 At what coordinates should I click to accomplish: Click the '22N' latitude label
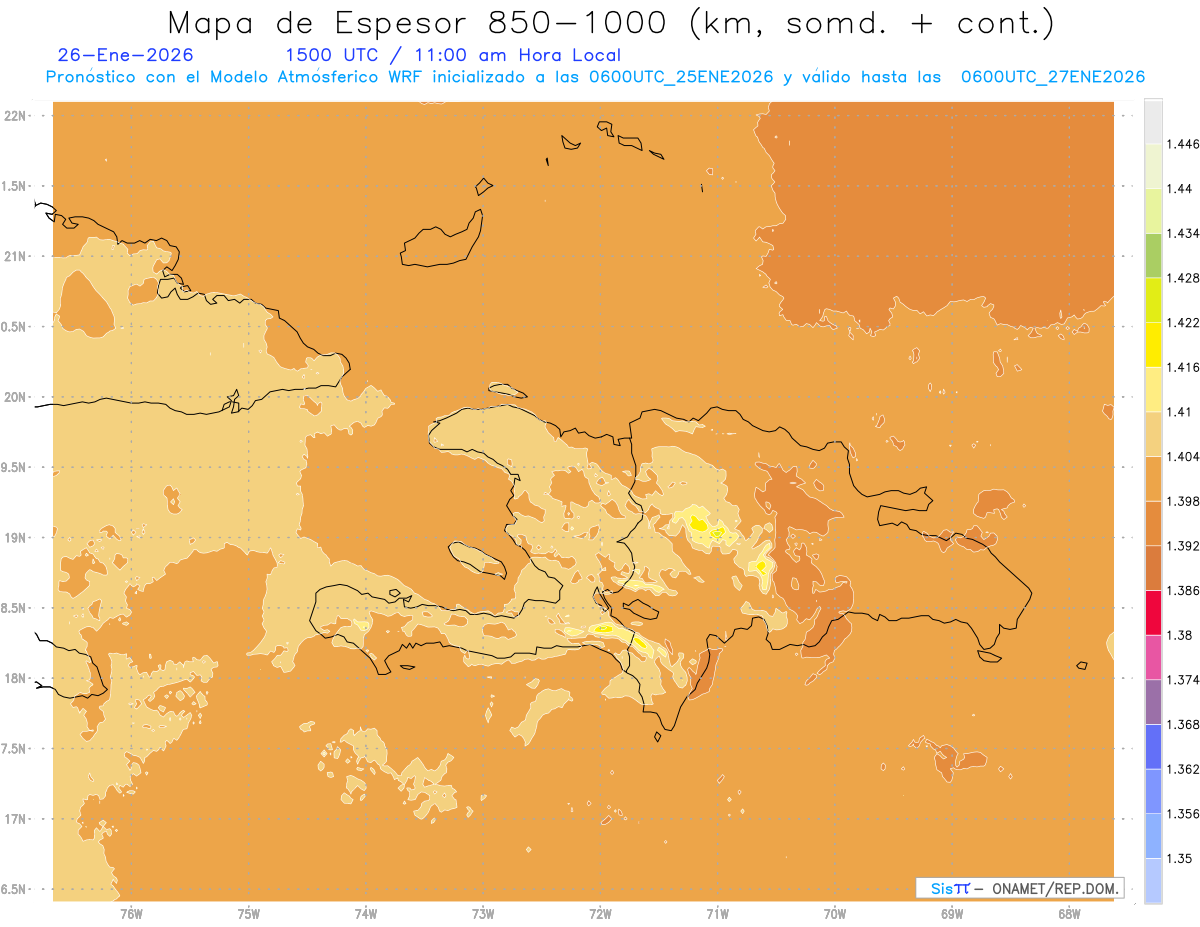click(x=16, y=115)
